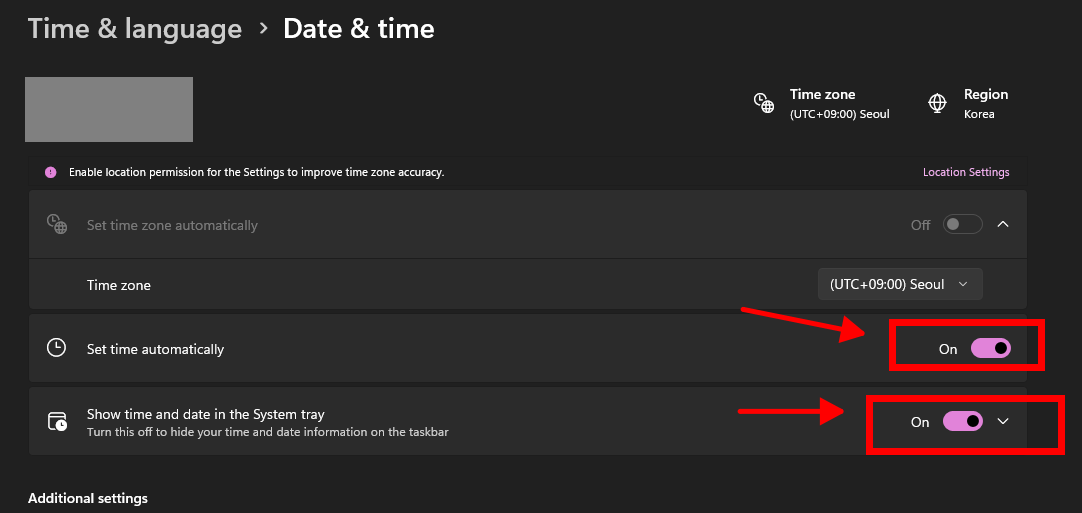Click the System tray calendar-clock icon
Viewport: 1082px width, 513px height.
click(57, 421)
